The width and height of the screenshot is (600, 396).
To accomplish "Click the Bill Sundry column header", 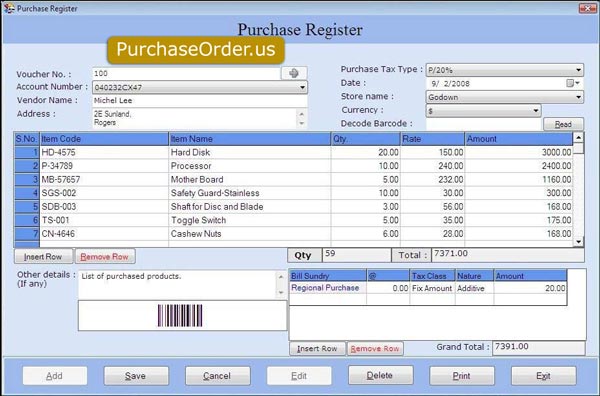I will [328, 276].
